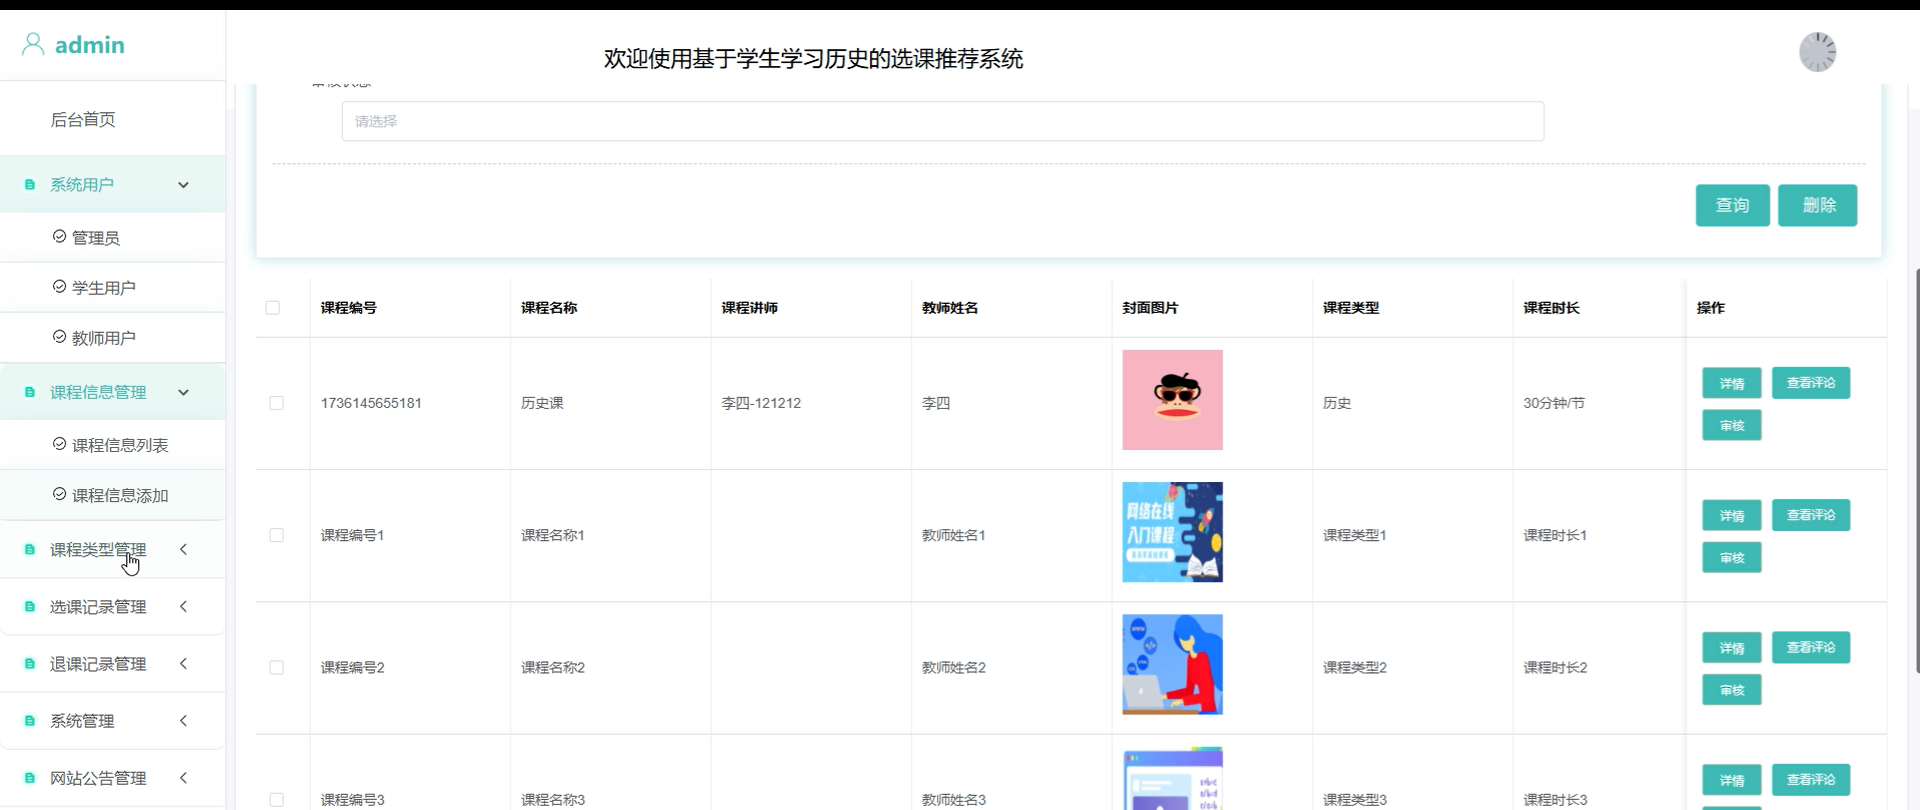Collapse the 系统用户 menu chevron
1920x810 pixels.
click(184, 185)
